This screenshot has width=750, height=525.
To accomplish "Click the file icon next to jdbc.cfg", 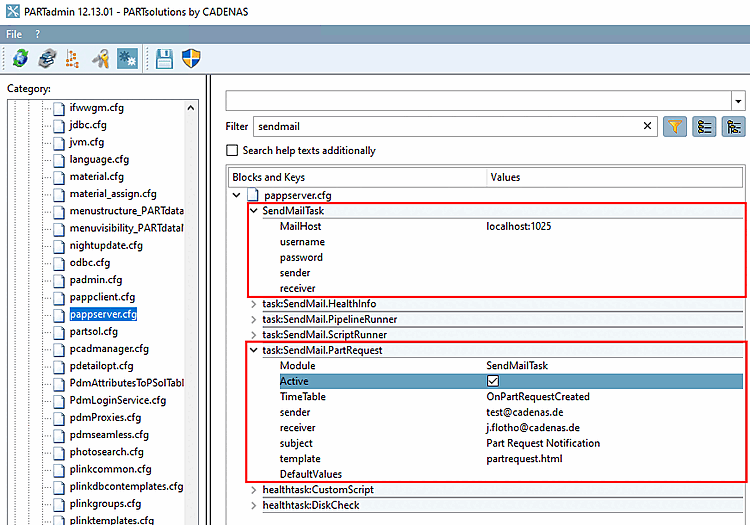I will tap(59, 126).
